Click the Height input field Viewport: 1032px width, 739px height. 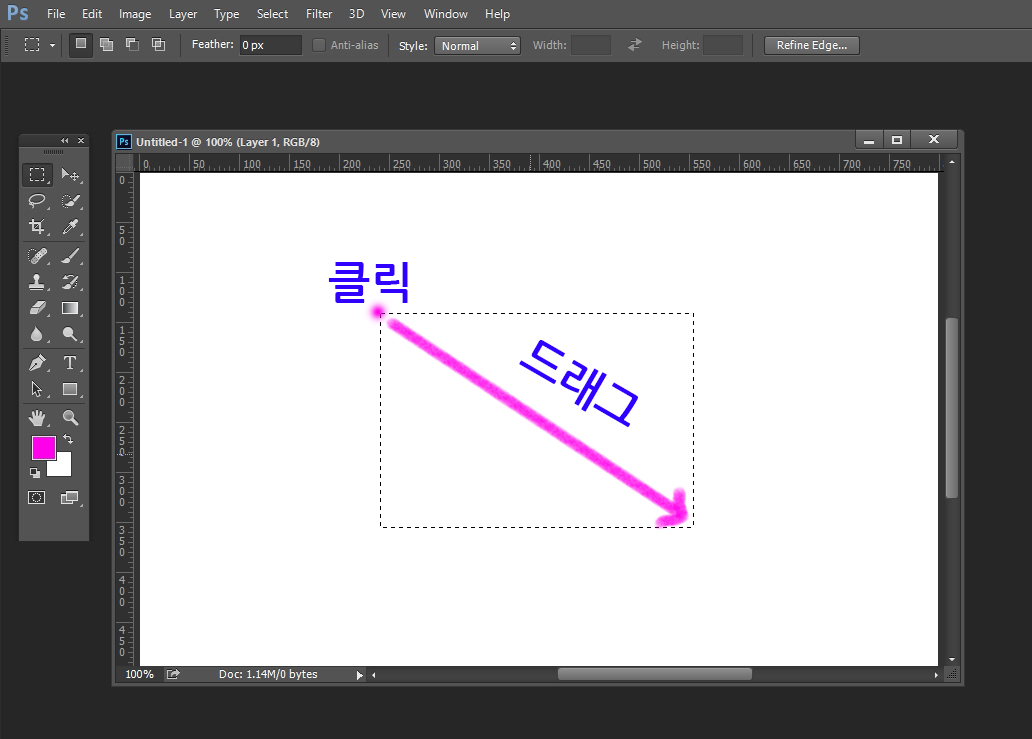coord(723,45)
